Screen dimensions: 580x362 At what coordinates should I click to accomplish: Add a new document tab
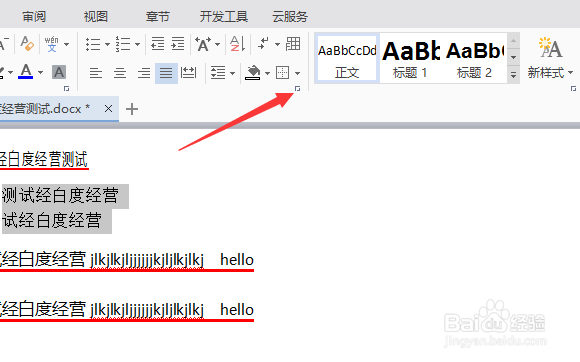[x=132, y=109]
